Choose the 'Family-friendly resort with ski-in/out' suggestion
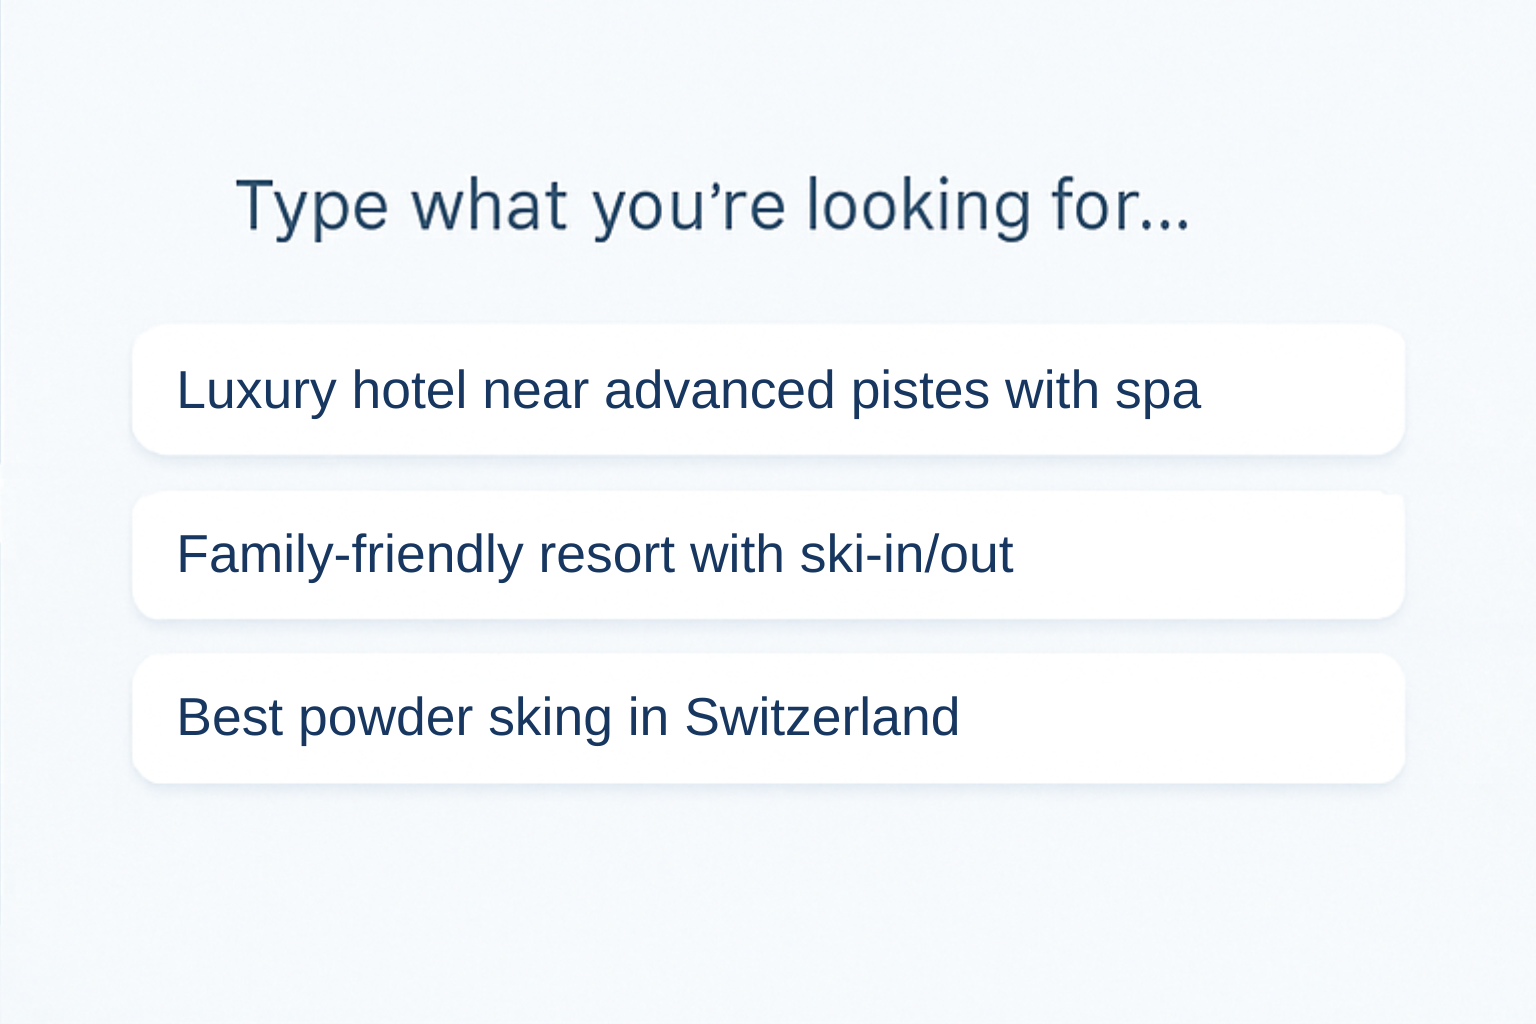 768,555
